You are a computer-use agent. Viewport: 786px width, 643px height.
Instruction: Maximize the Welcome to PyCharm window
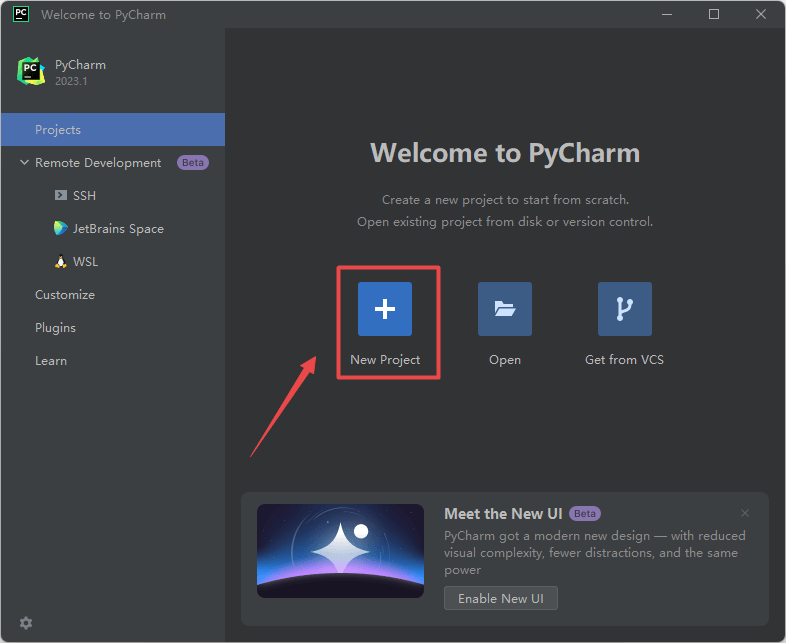tap(714, 14)
